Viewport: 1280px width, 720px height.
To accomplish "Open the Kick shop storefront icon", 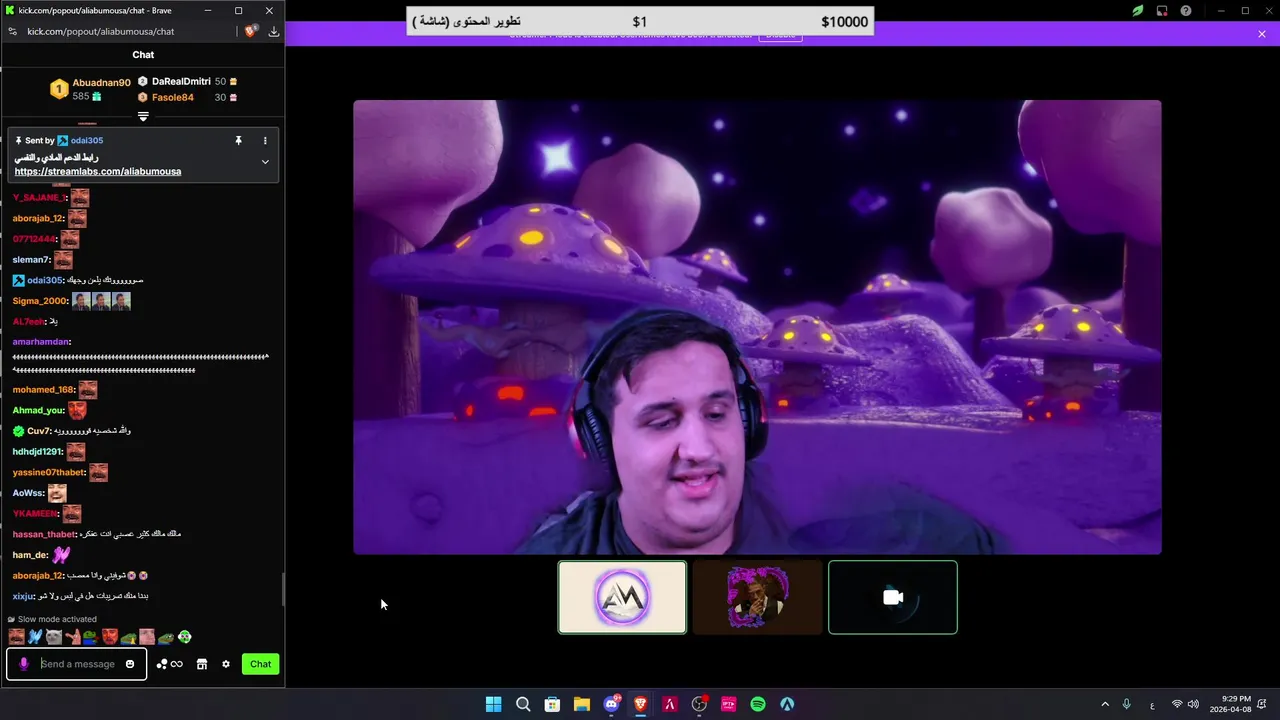I will pos(201,664).
